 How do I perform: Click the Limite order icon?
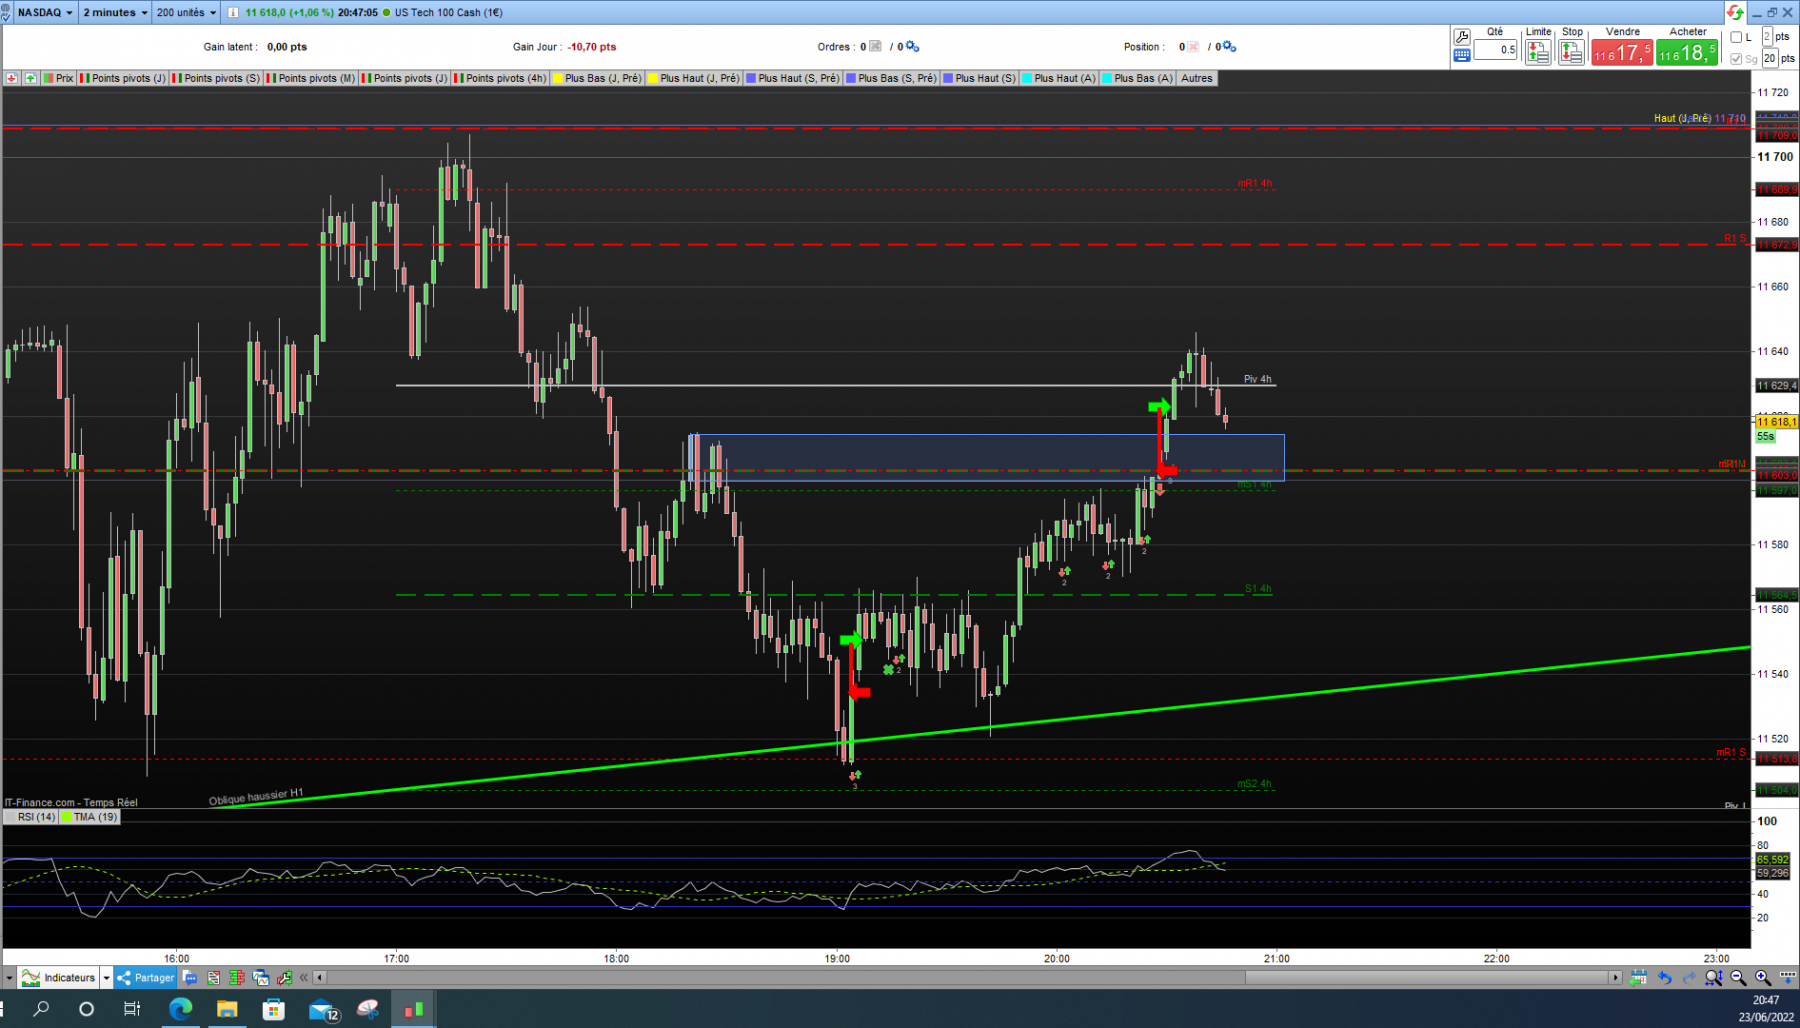coord(1538,52)
